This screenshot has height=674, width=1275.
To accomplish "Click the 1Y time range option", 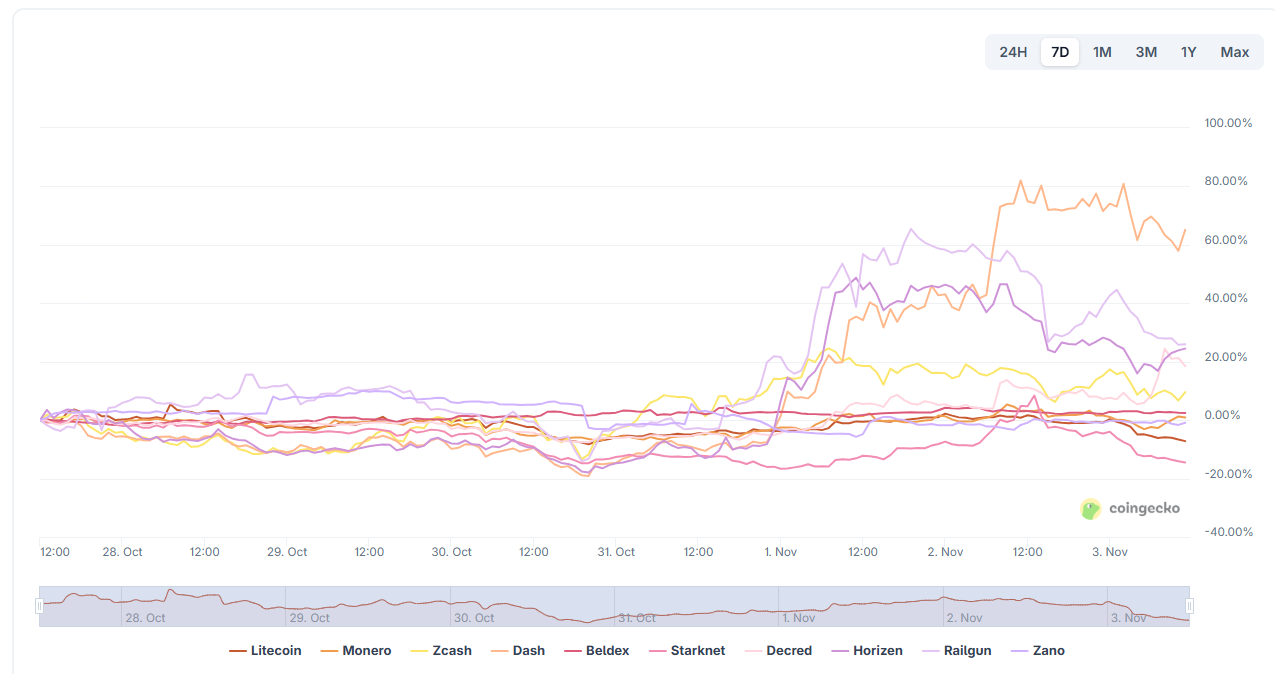I will tap(1188, 51).
